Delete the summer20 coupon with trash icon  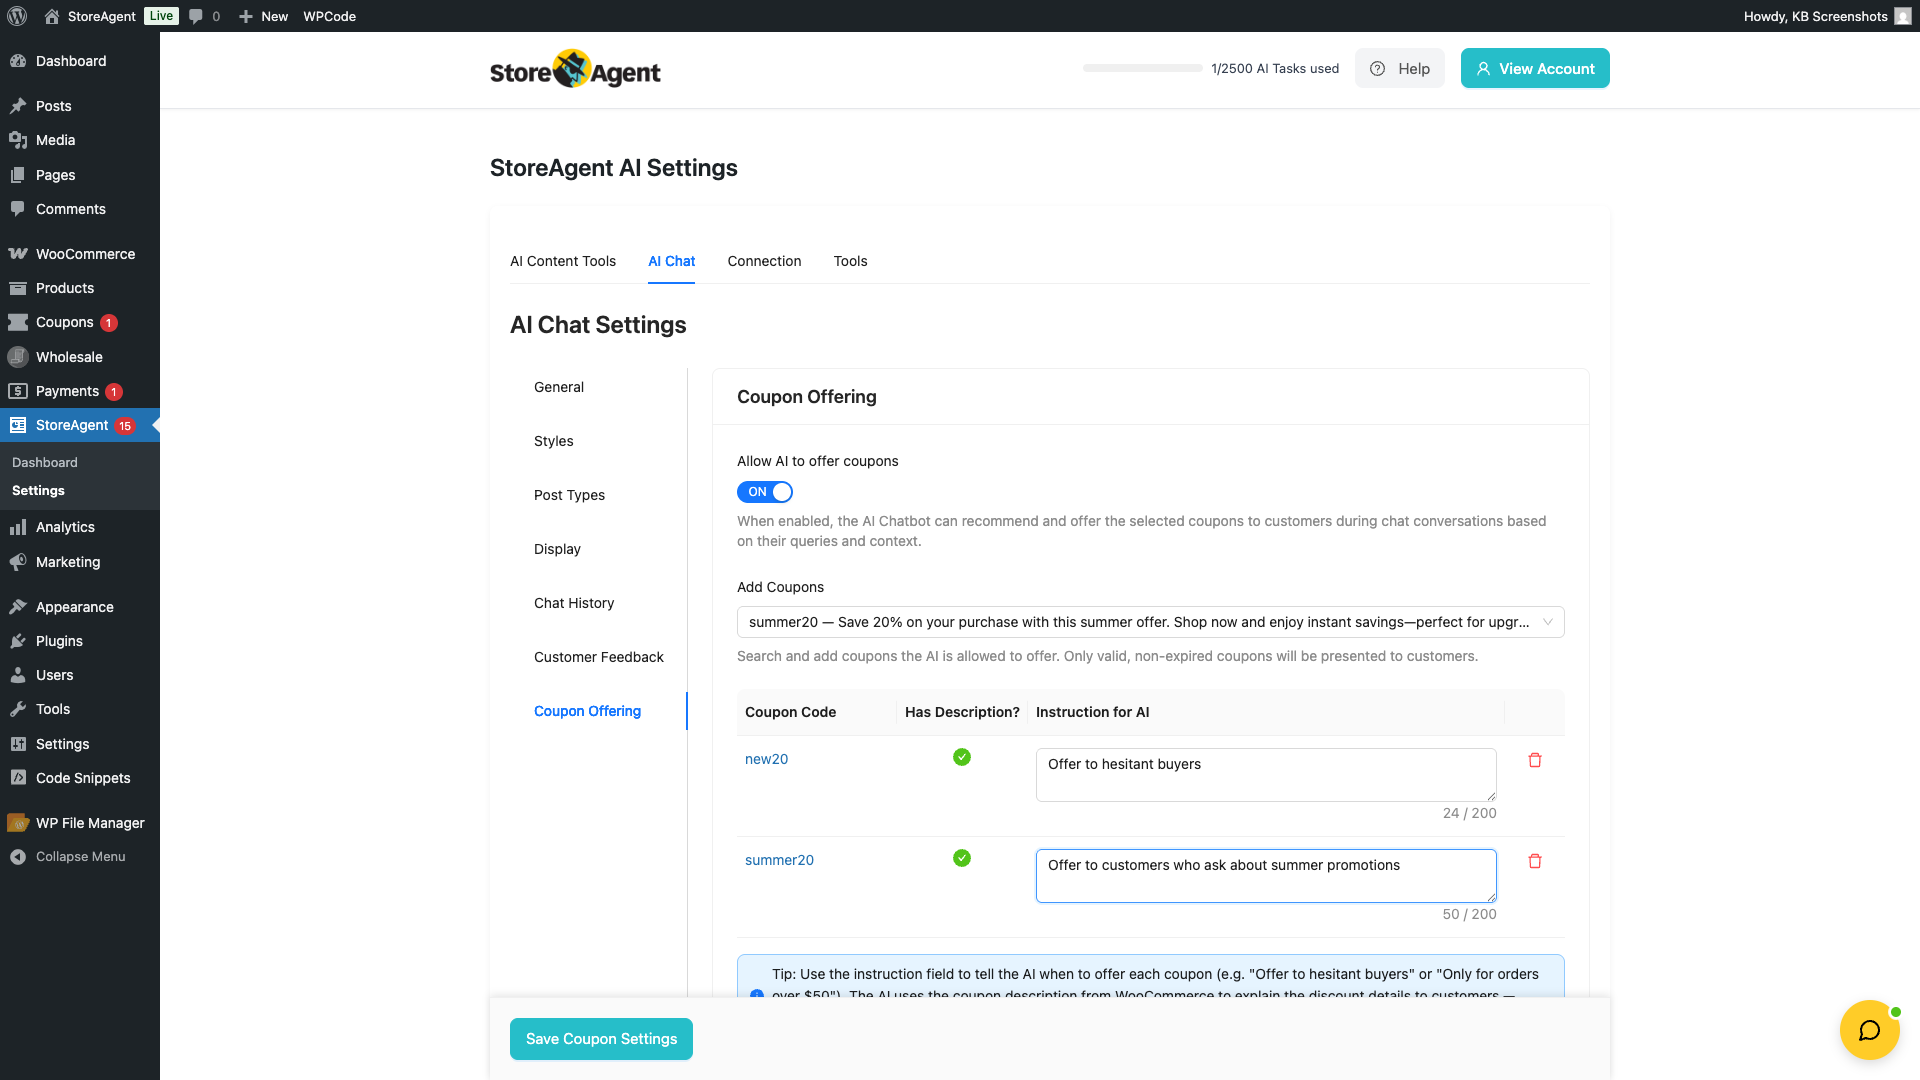[x=1535, y=861]
